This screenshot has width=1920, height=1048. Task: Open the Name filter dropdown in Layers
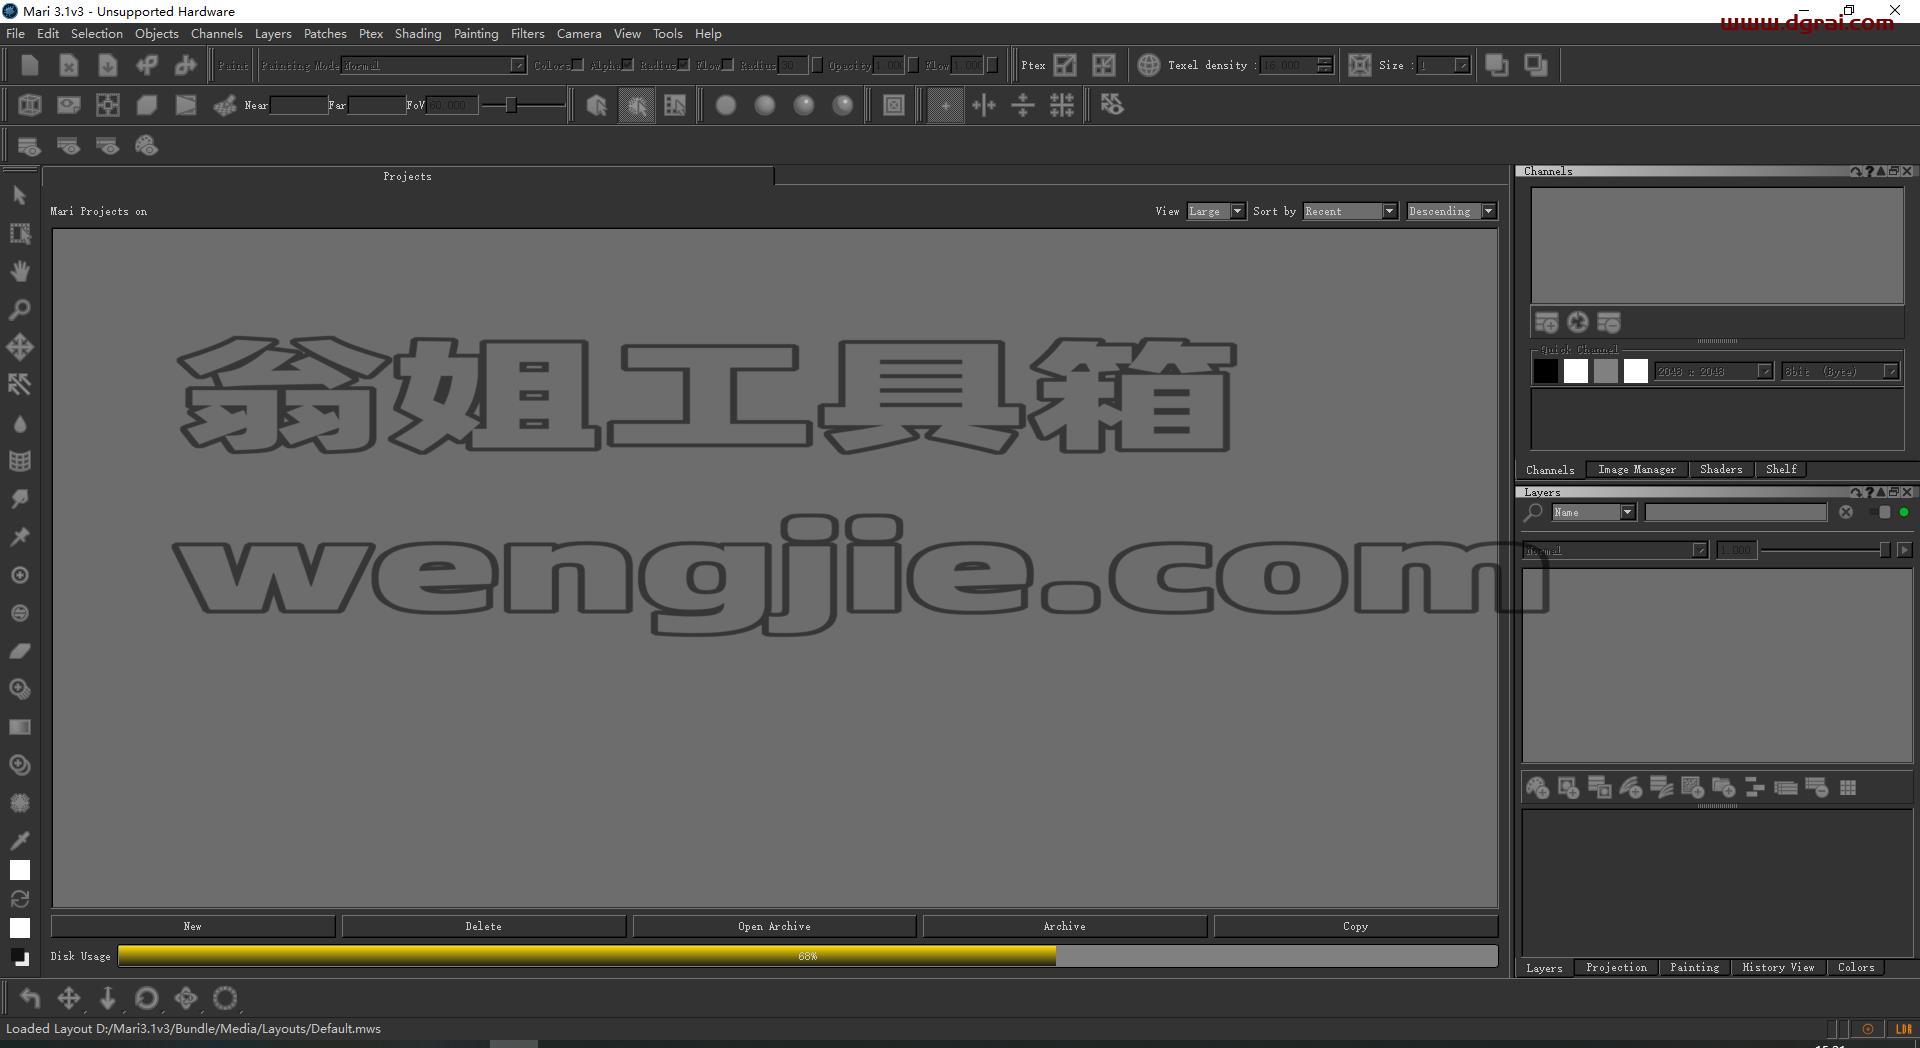point(1593,512)
